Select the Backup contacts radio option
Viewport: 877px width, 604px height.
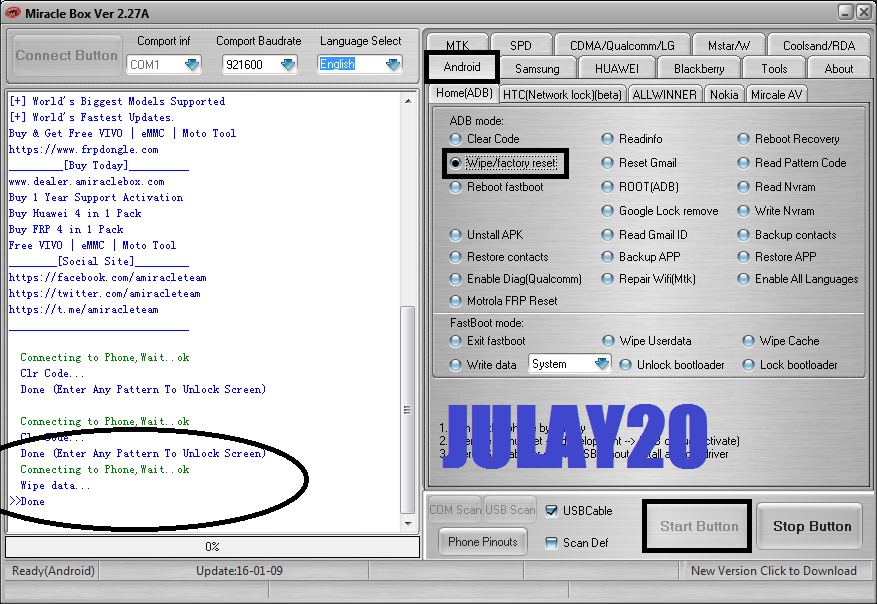[743, 235]
